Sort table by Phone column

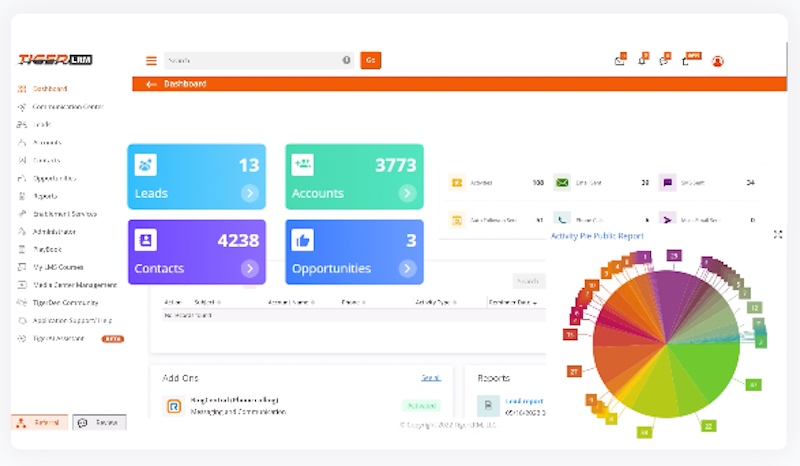[x=353, y=302]
